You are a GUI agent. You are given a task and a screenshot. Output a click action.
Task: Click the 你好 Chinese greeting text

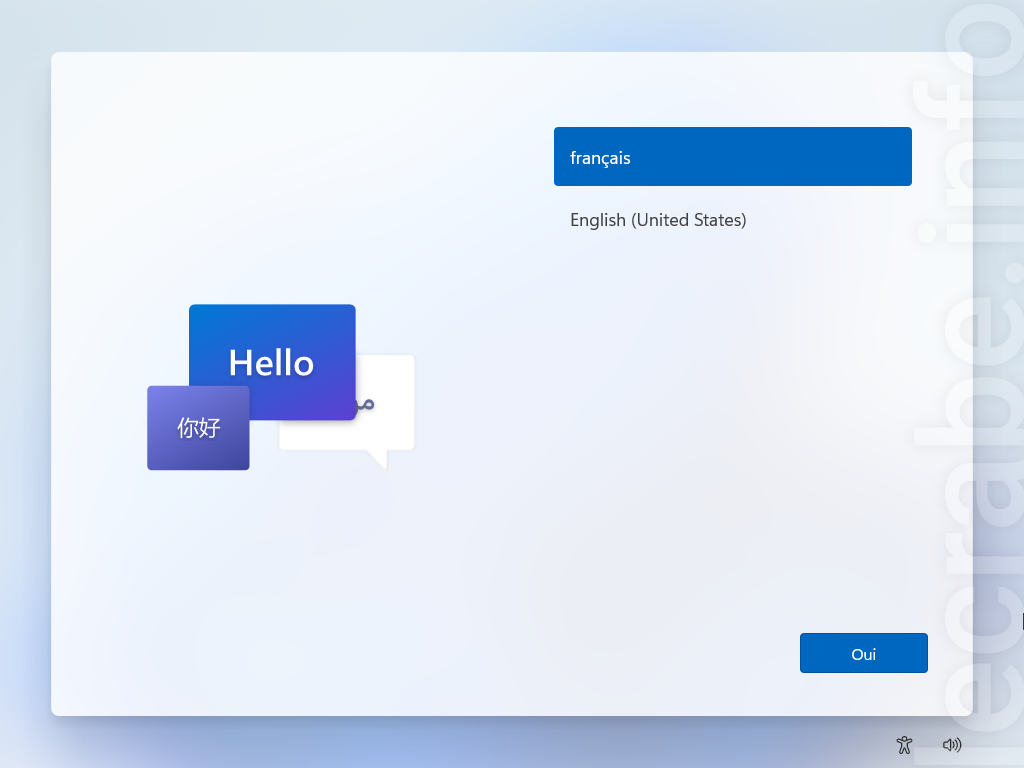click(x=199, y=428)
